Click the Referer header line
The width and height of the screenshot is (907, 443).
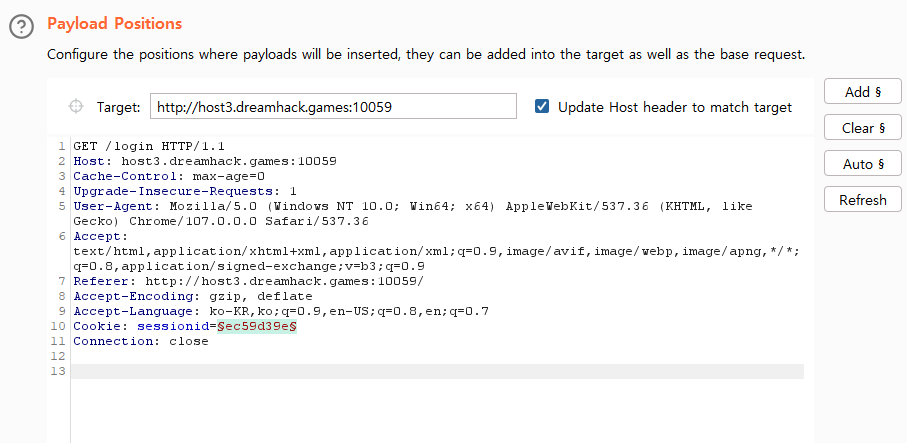click(x=249, y=282)
